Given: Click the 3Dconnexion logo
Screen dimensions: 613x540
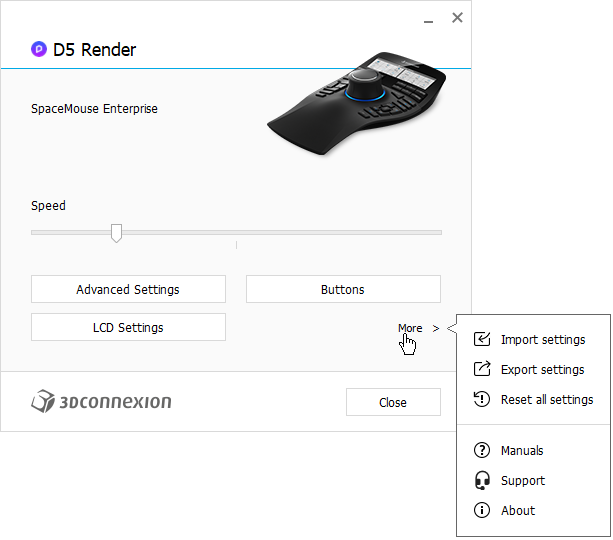Looking at the screenshot, I should [101, 402].
